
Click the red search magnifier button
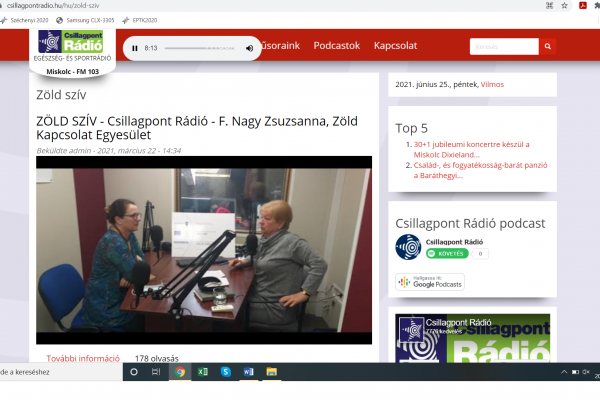coord(548,46)
